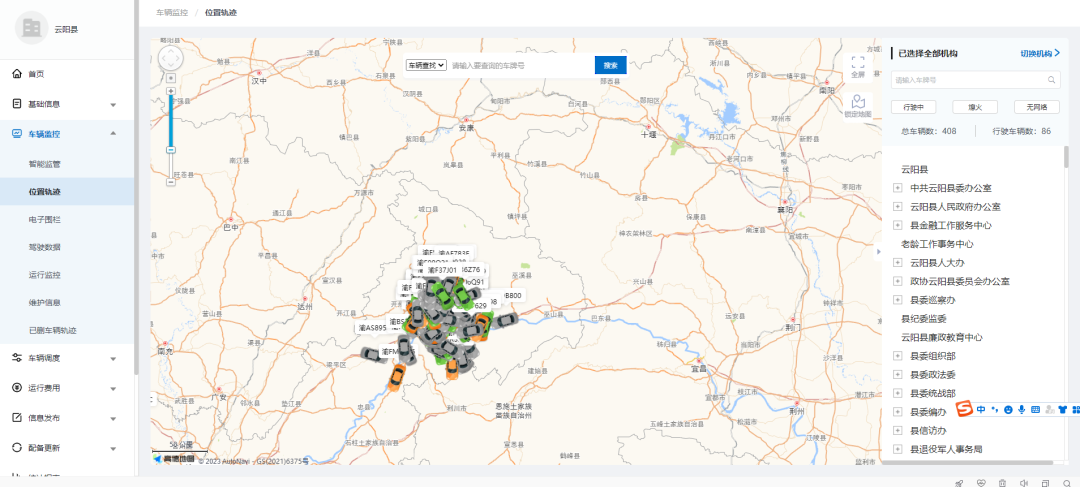Click the map zoom level slider bar
The image size is (1080, 487).
click(171, 136)
